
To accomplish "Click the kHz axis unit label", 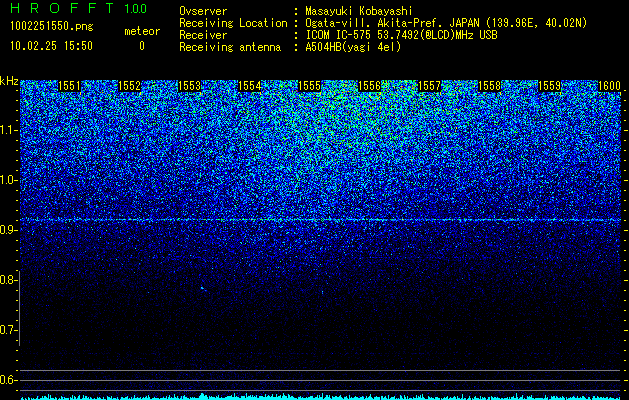I will [9, 81].
